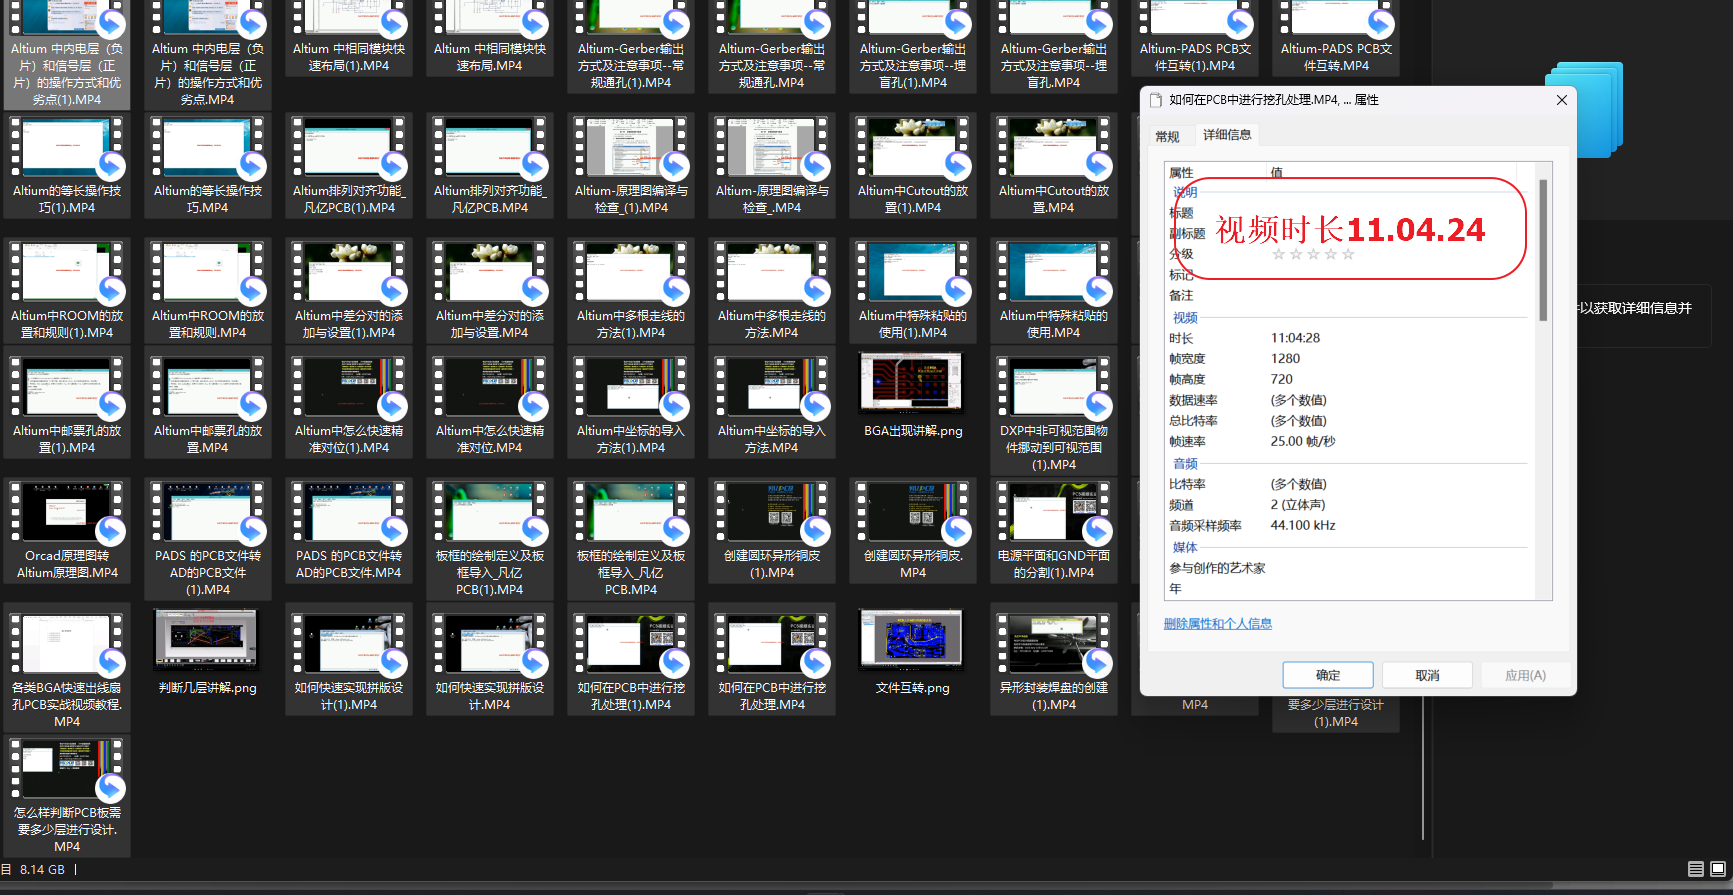The height and width of the screenshot is (895, 1733).
Task: Select 板框的绘制定义及板框导入_凡亿PCB.MP4 without (1) suffix
Action: click(631, 539)
